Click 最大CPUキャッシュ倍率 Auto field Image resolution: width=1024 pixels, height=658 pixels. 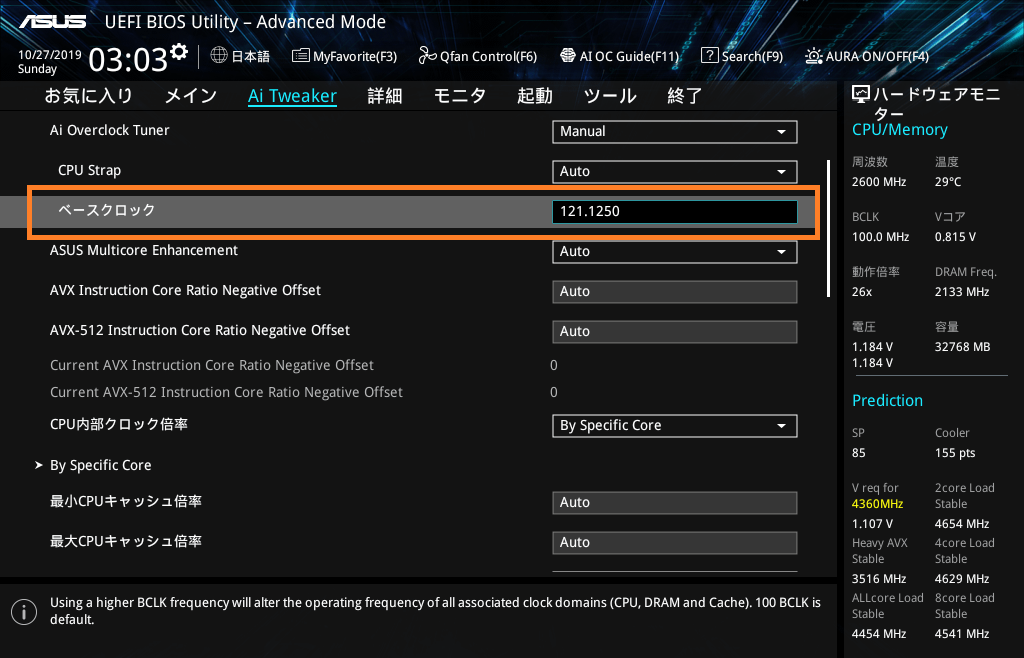coord(675,542)
